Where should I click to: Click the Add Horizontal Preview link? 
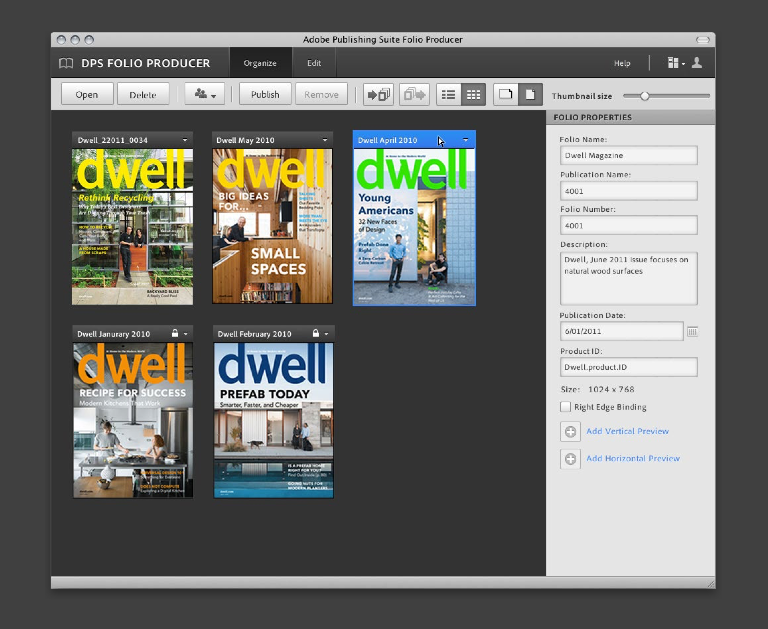[633, 459]
